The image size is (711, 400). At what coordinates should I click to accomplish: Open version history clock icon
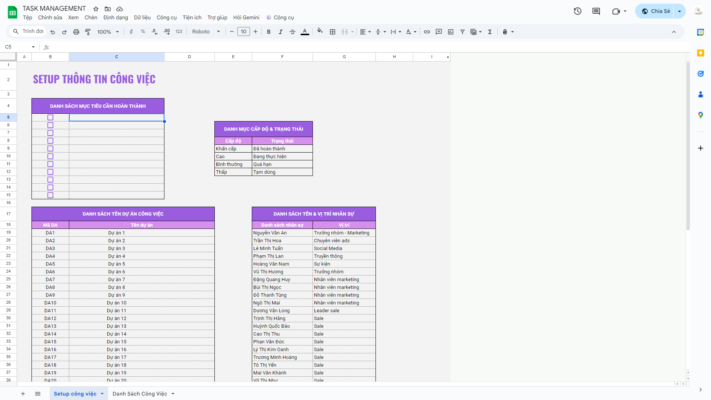[x=577, y=11]
